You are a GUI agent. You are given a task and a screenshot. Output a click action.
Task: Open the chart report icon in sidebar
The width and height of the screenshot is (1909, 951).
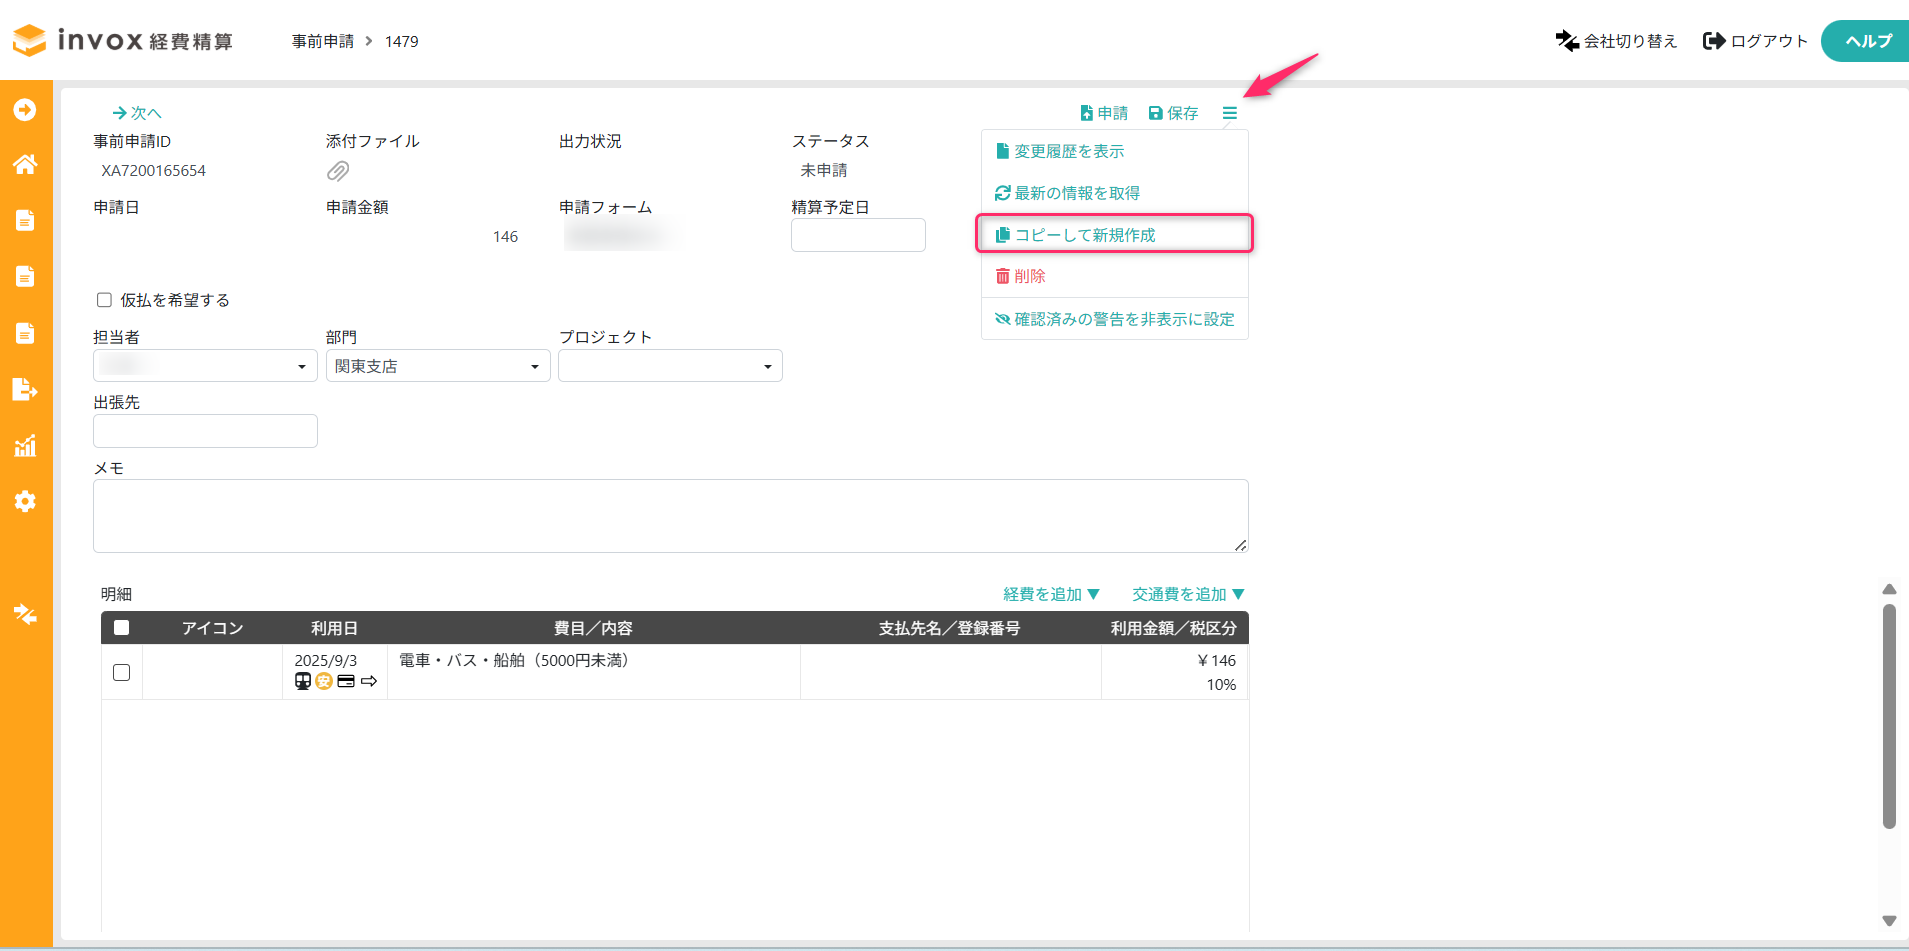click(x=25, y=446)
